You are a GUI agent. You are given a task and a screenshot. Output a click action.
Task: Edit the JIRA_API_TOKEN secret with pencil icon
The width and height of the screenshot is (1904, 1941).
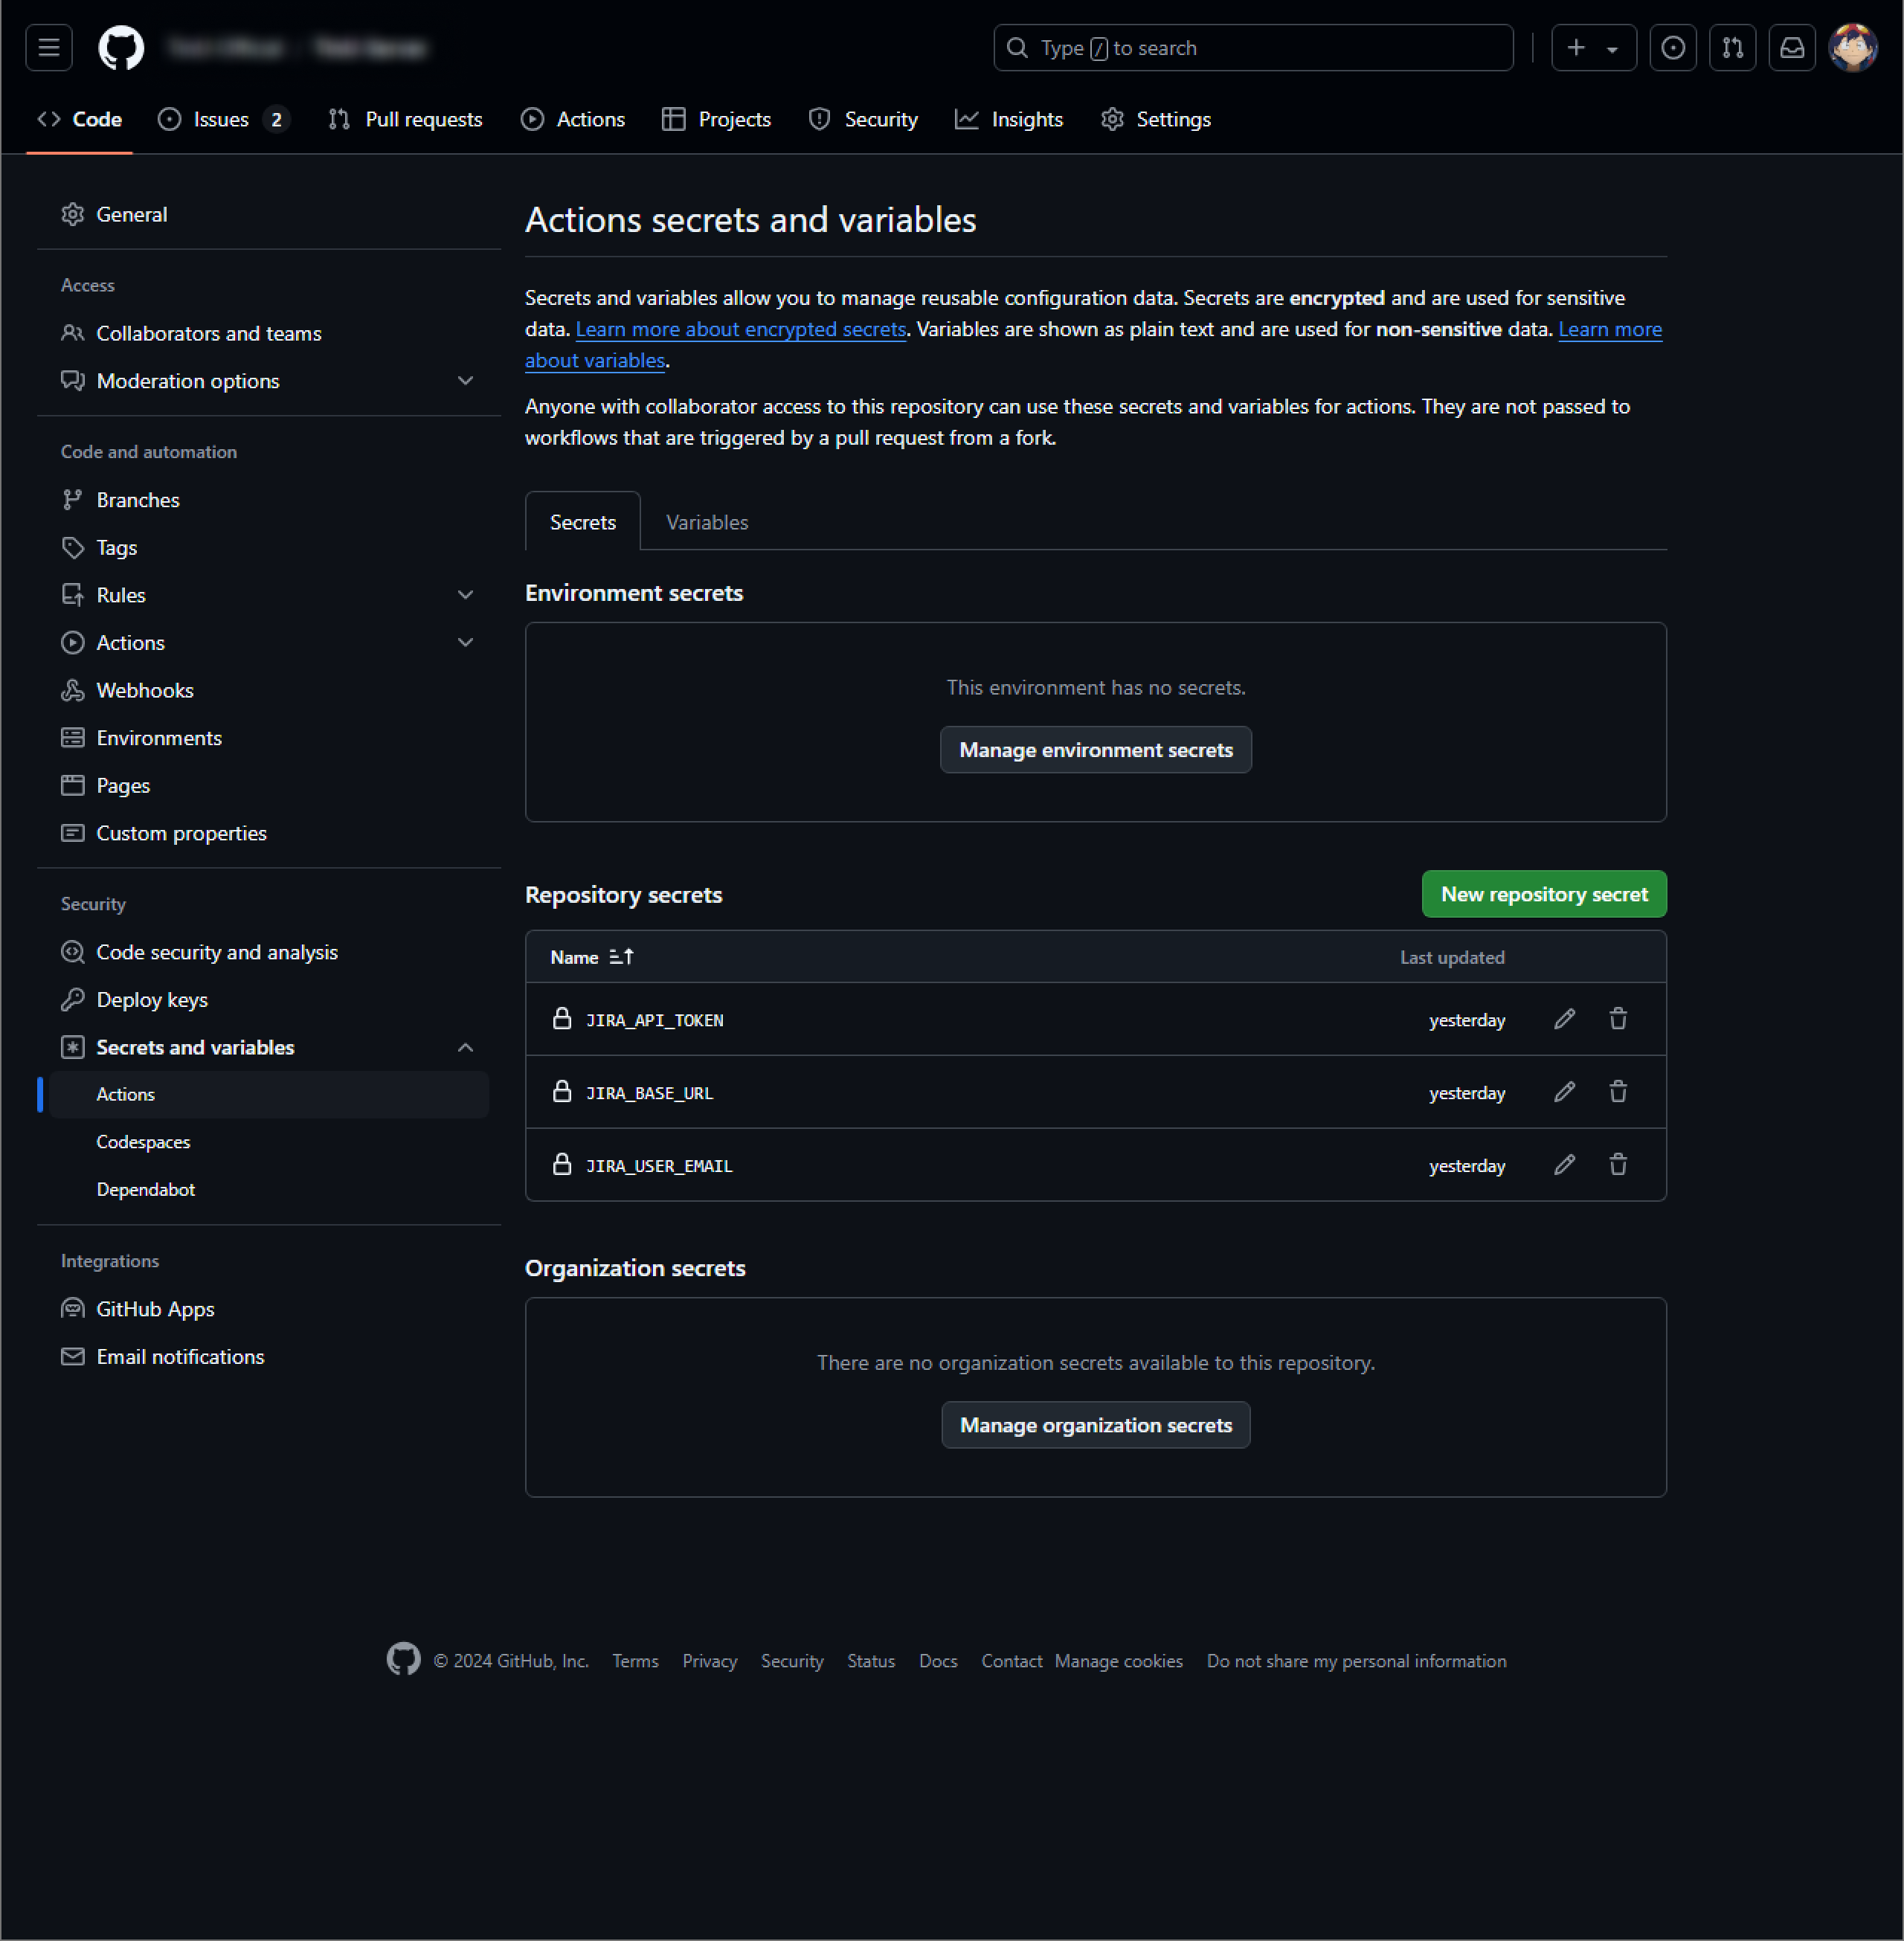1564,1019
